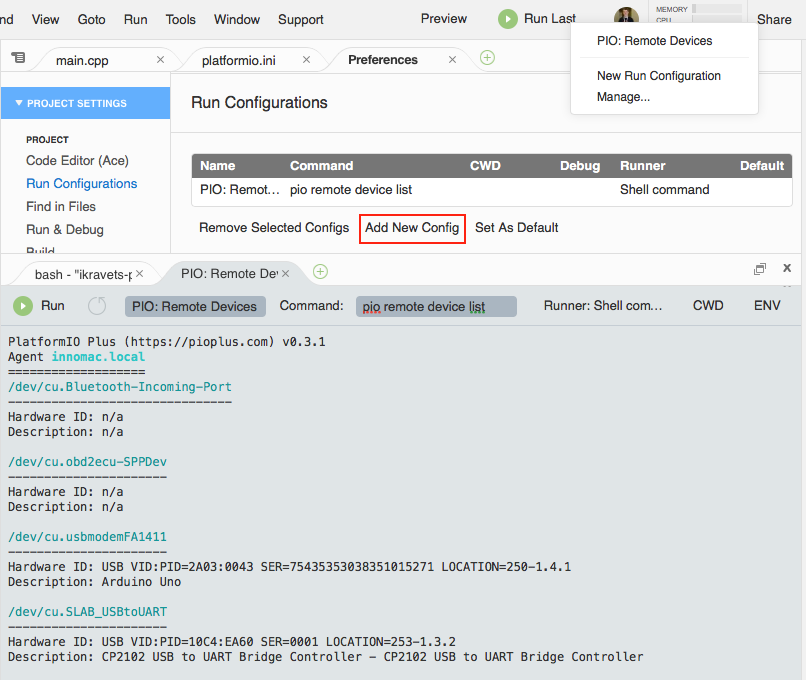
Task: Click /dev/cu.usbmodemFA1411 in output
Action: pos(87,537)
